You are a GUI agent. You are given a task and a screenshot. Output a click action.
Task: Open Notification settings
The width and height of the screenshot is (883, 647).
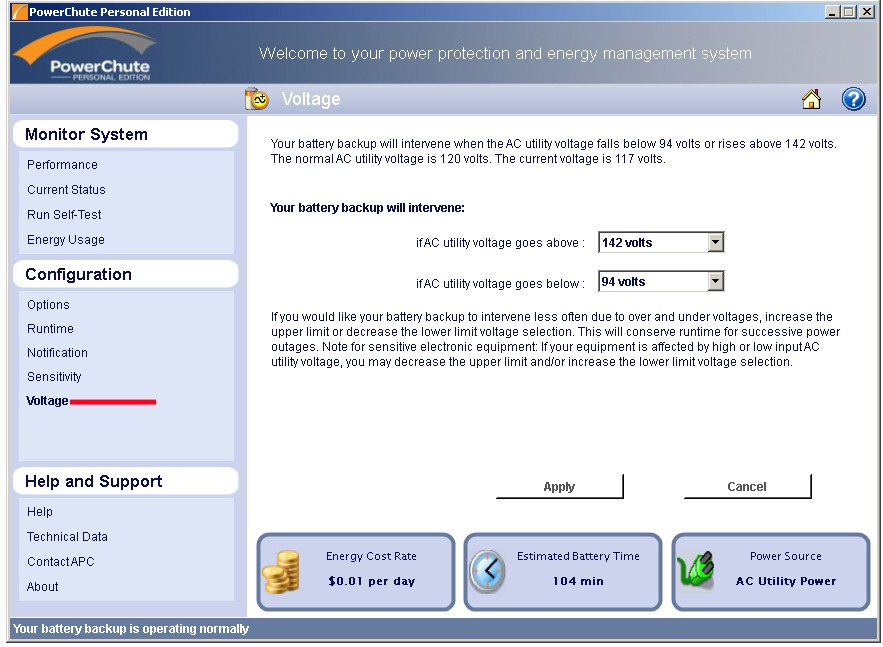pyautogui.click(x=57, y=353)
